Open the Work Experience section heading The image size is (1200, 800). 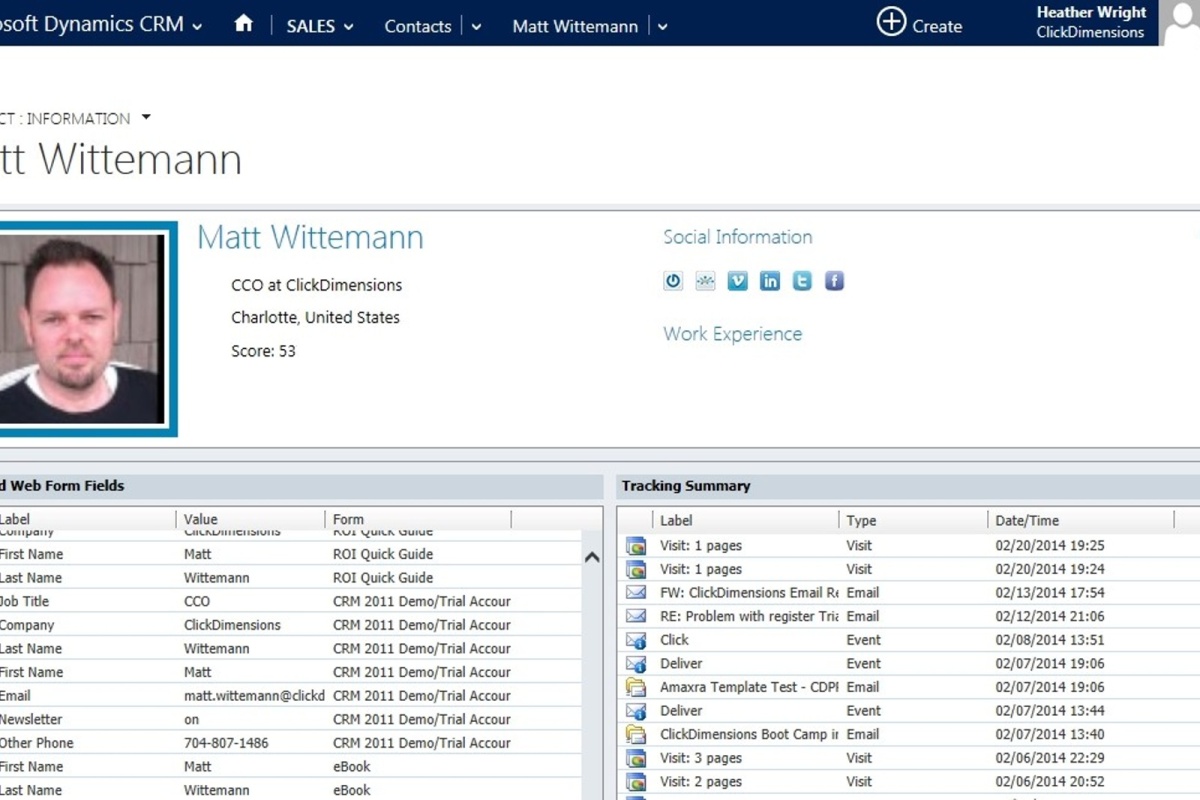click(733, 334)
